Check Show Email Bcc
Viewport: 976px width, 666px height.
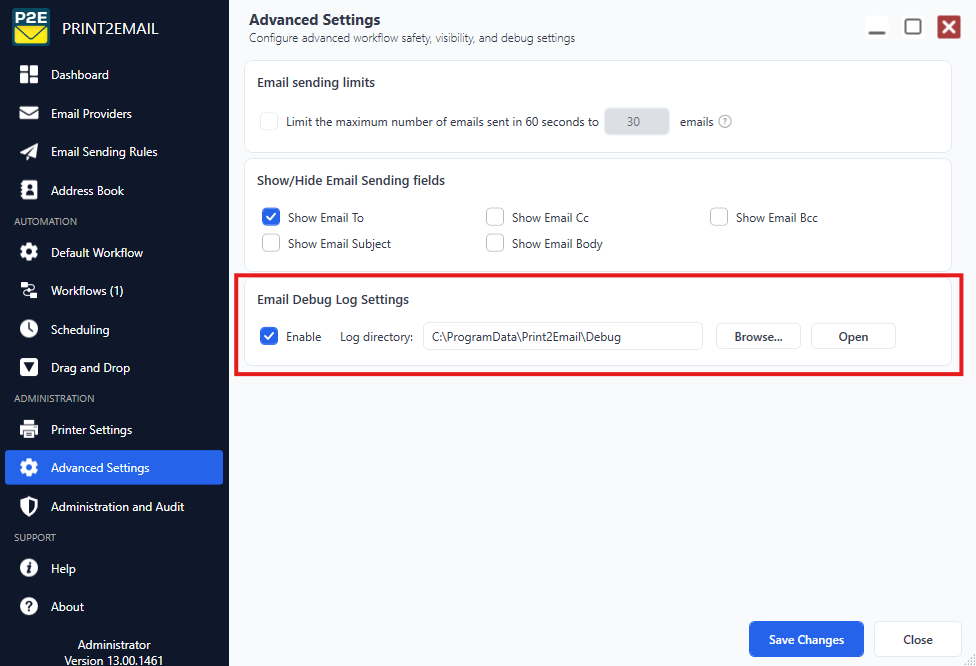(719, 217)
